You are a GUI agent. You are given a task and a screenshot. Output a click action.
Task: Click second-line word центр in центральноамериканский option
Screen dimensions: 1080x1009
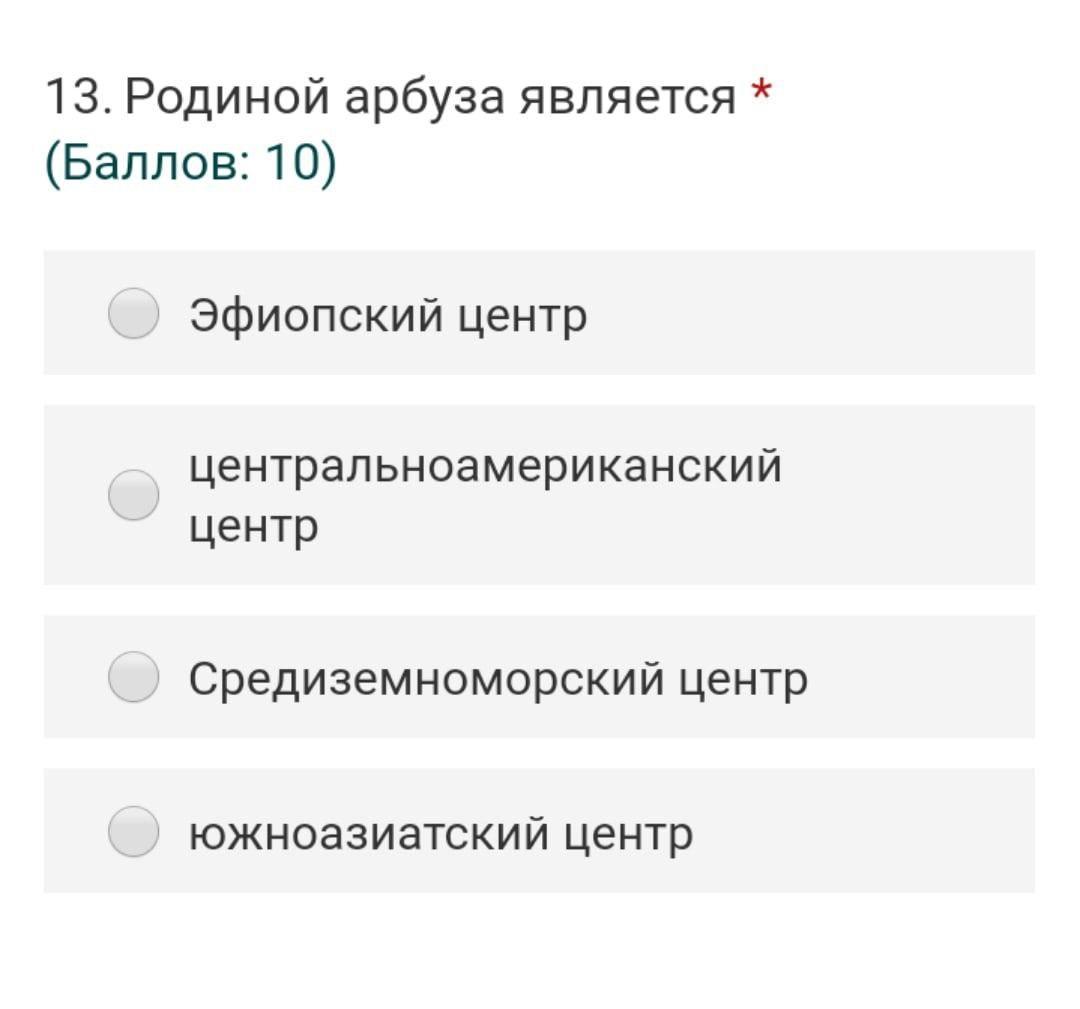[253, 529]
